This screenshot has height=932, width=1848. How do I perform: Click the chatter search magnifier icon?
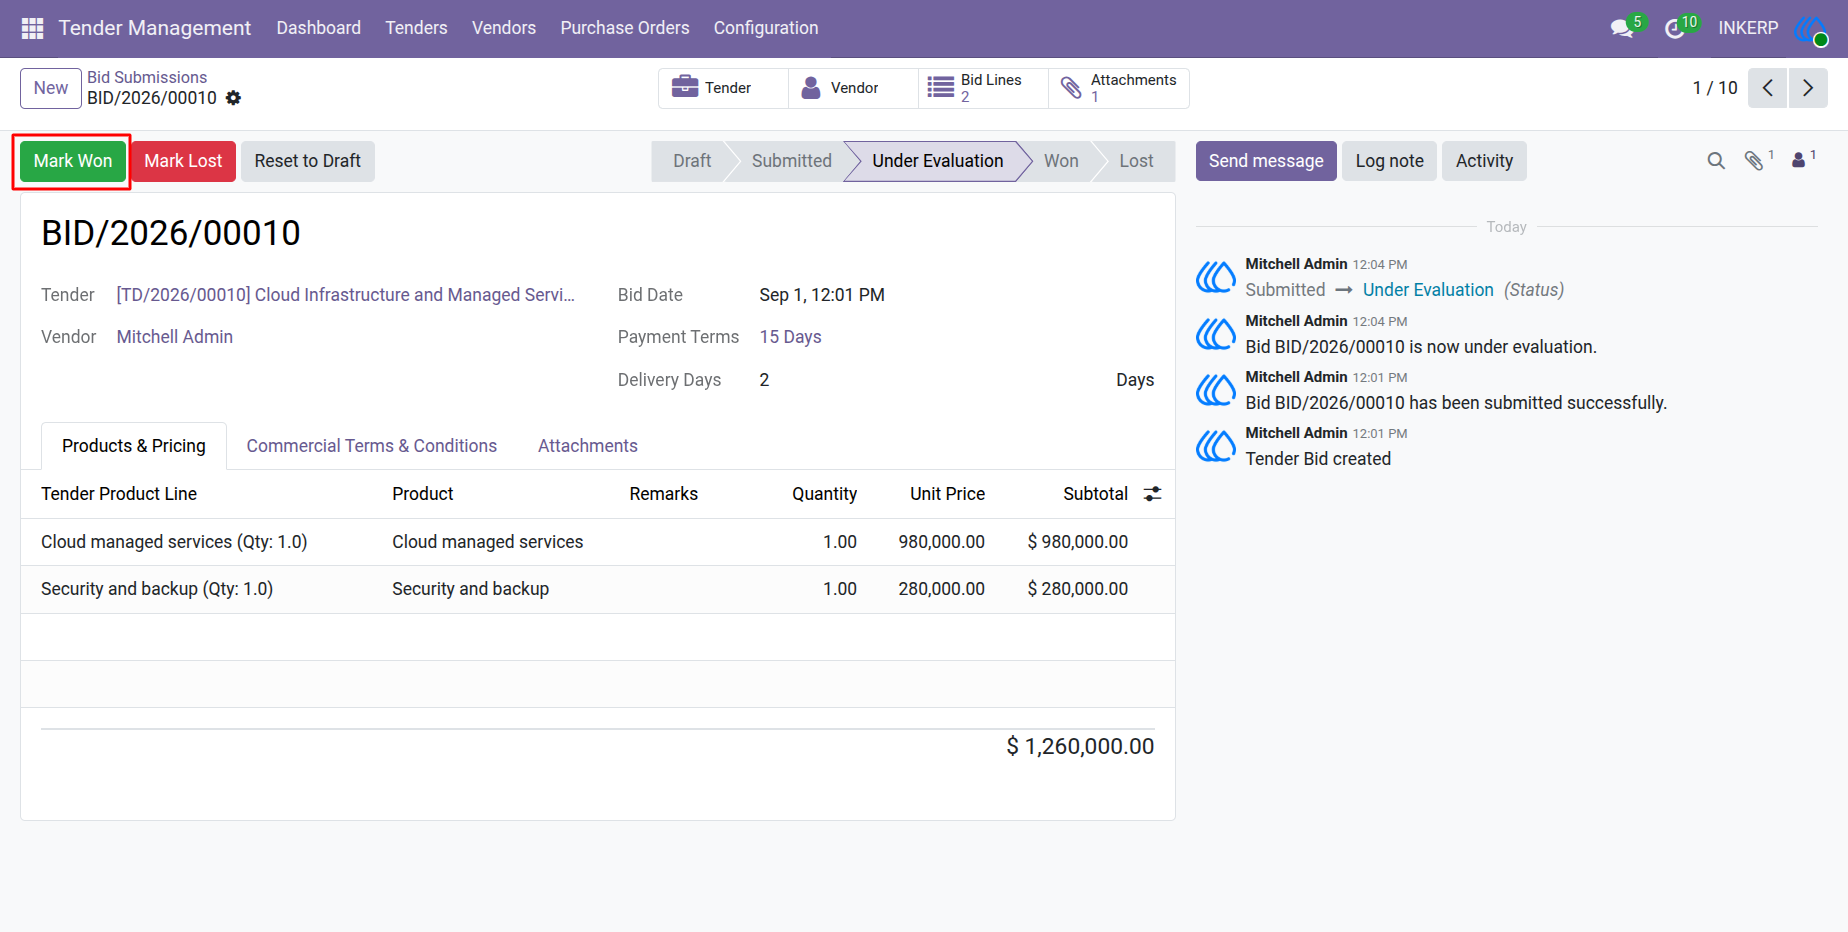pyautogui.click(x=1716, y=161)
